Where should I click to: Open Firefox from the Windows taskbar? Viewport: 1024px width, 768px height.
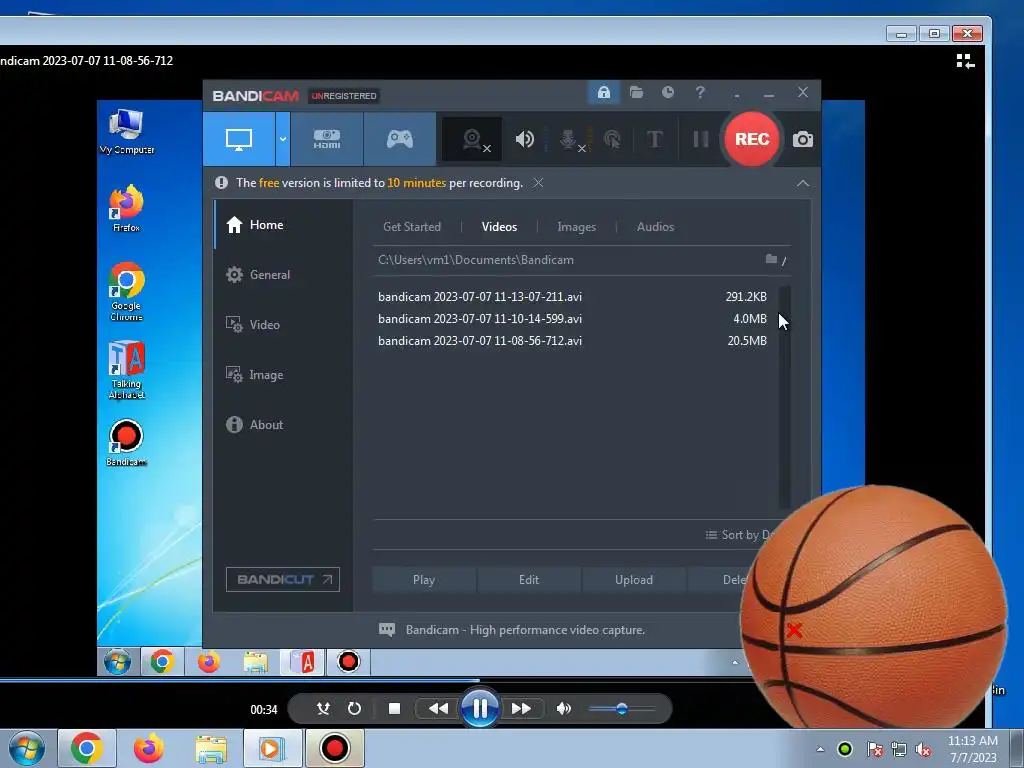click(x=149, y=748)
